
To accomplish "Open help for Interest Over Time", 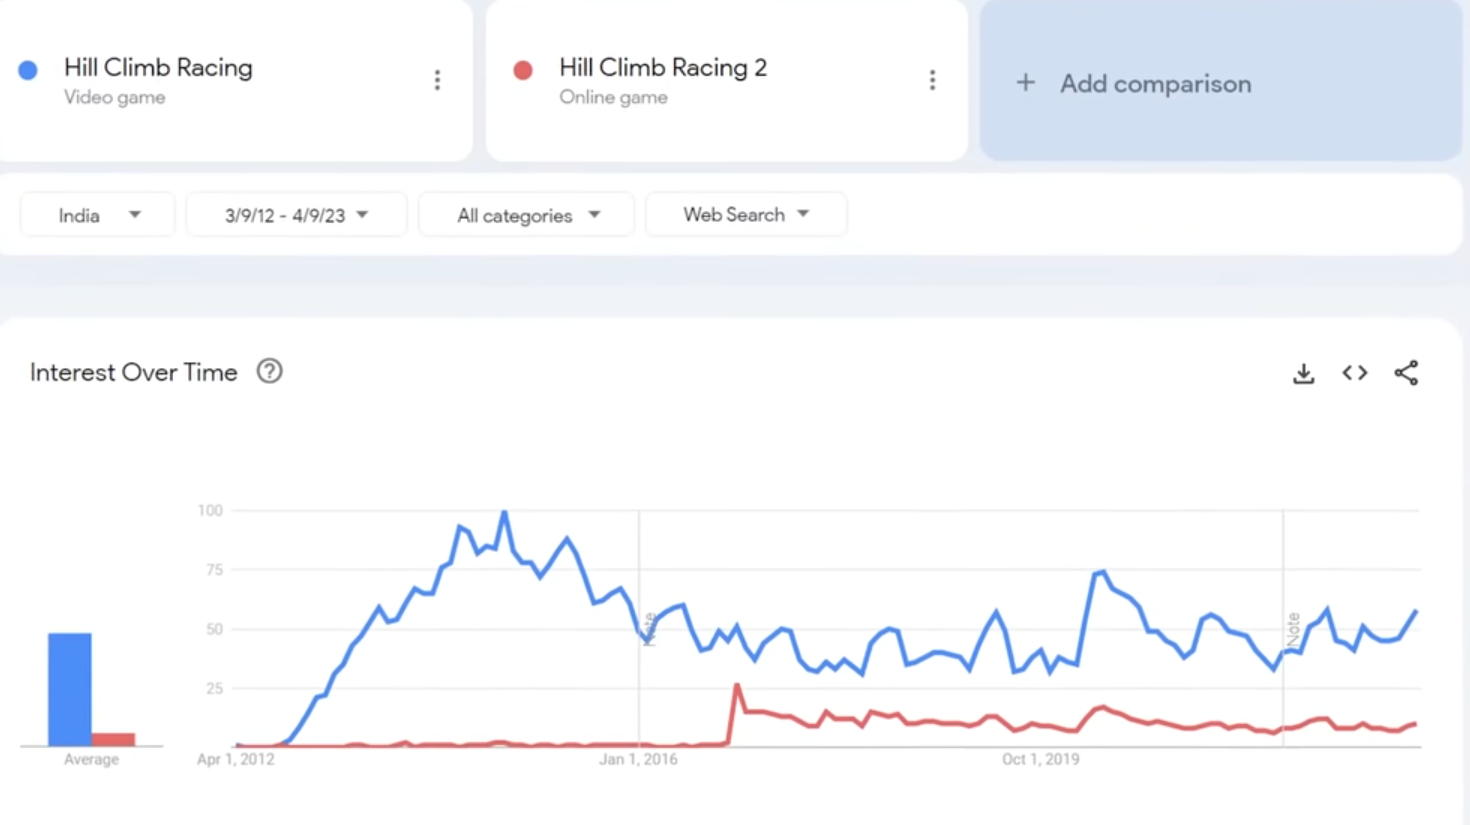I will click(x=269, y=372).
